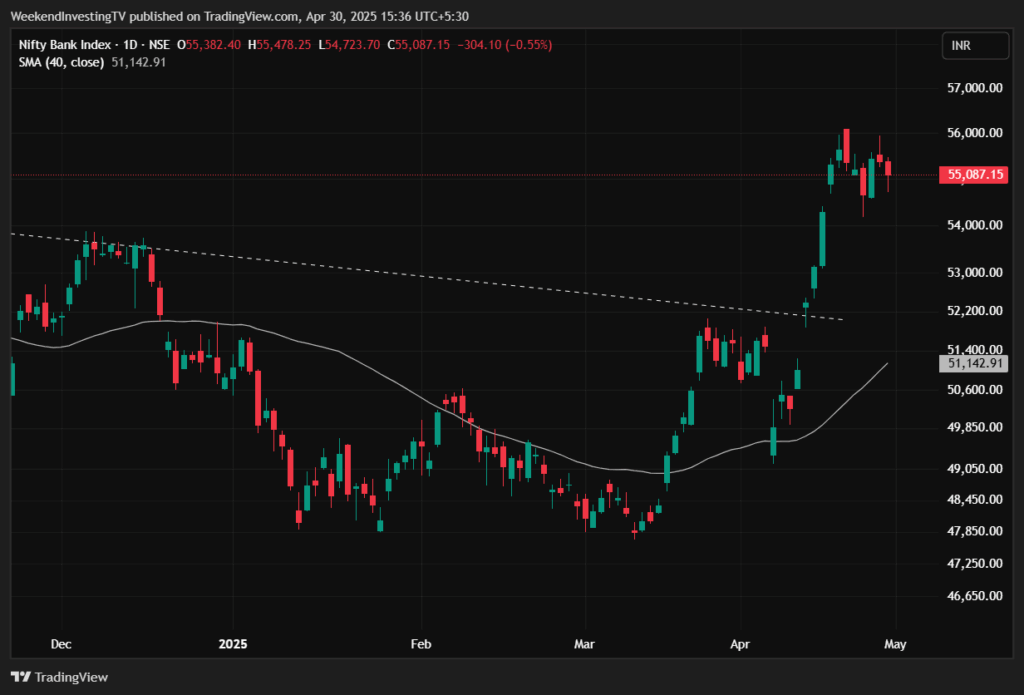Click the WeekendInvestingTV publisher text in header
The height and width of the screenshot is (695, 1024).
(68, 16)
